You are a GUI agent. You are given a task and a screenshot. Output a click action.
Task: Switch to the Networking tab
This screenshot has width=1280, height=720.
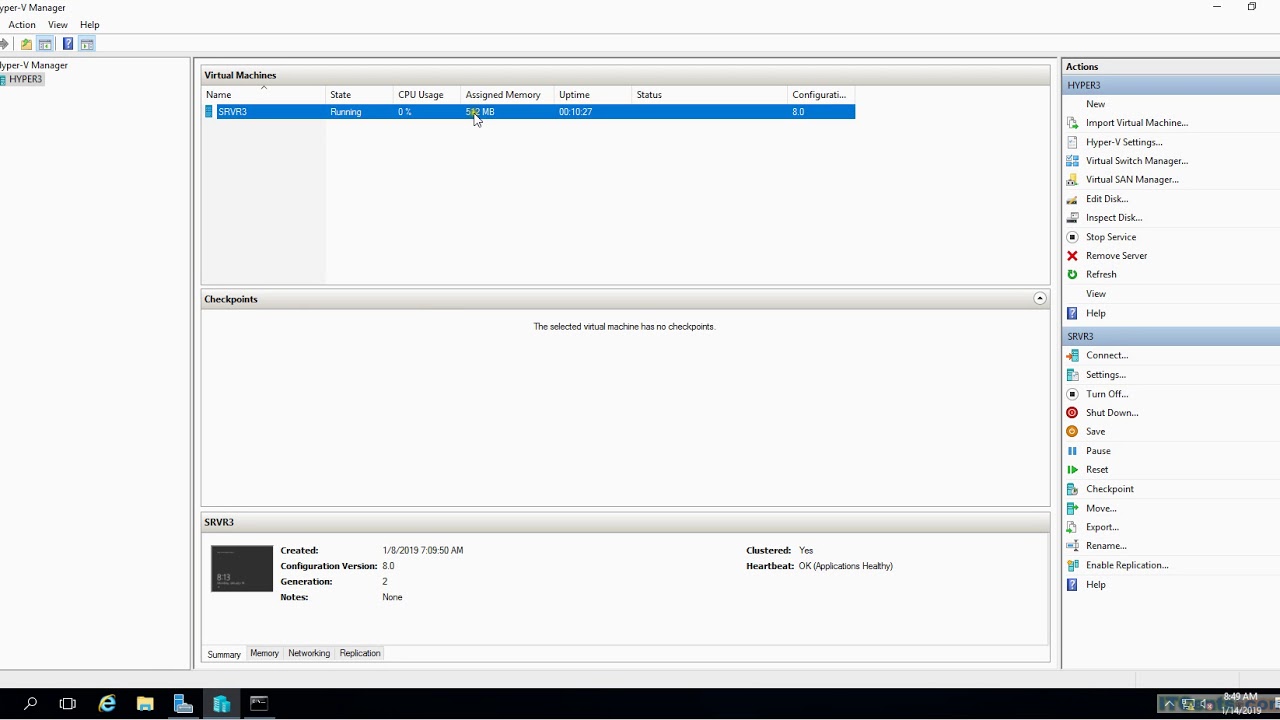point(309,653)
